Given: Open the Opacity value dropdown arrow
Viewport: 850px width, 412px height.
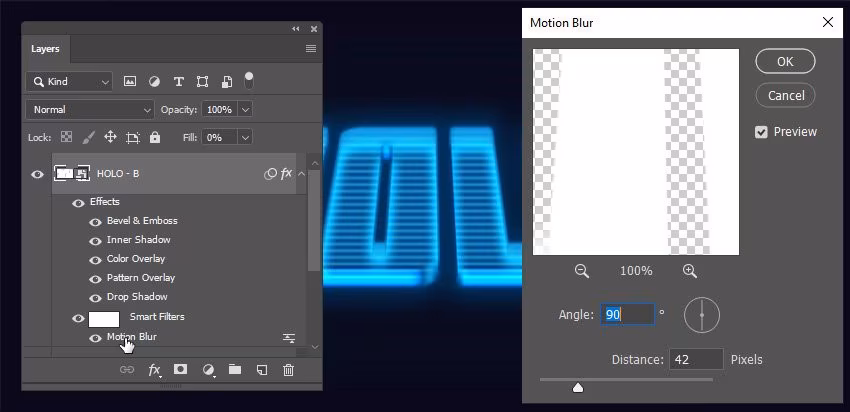Looking at the screenshot, I should pos(246,110).
